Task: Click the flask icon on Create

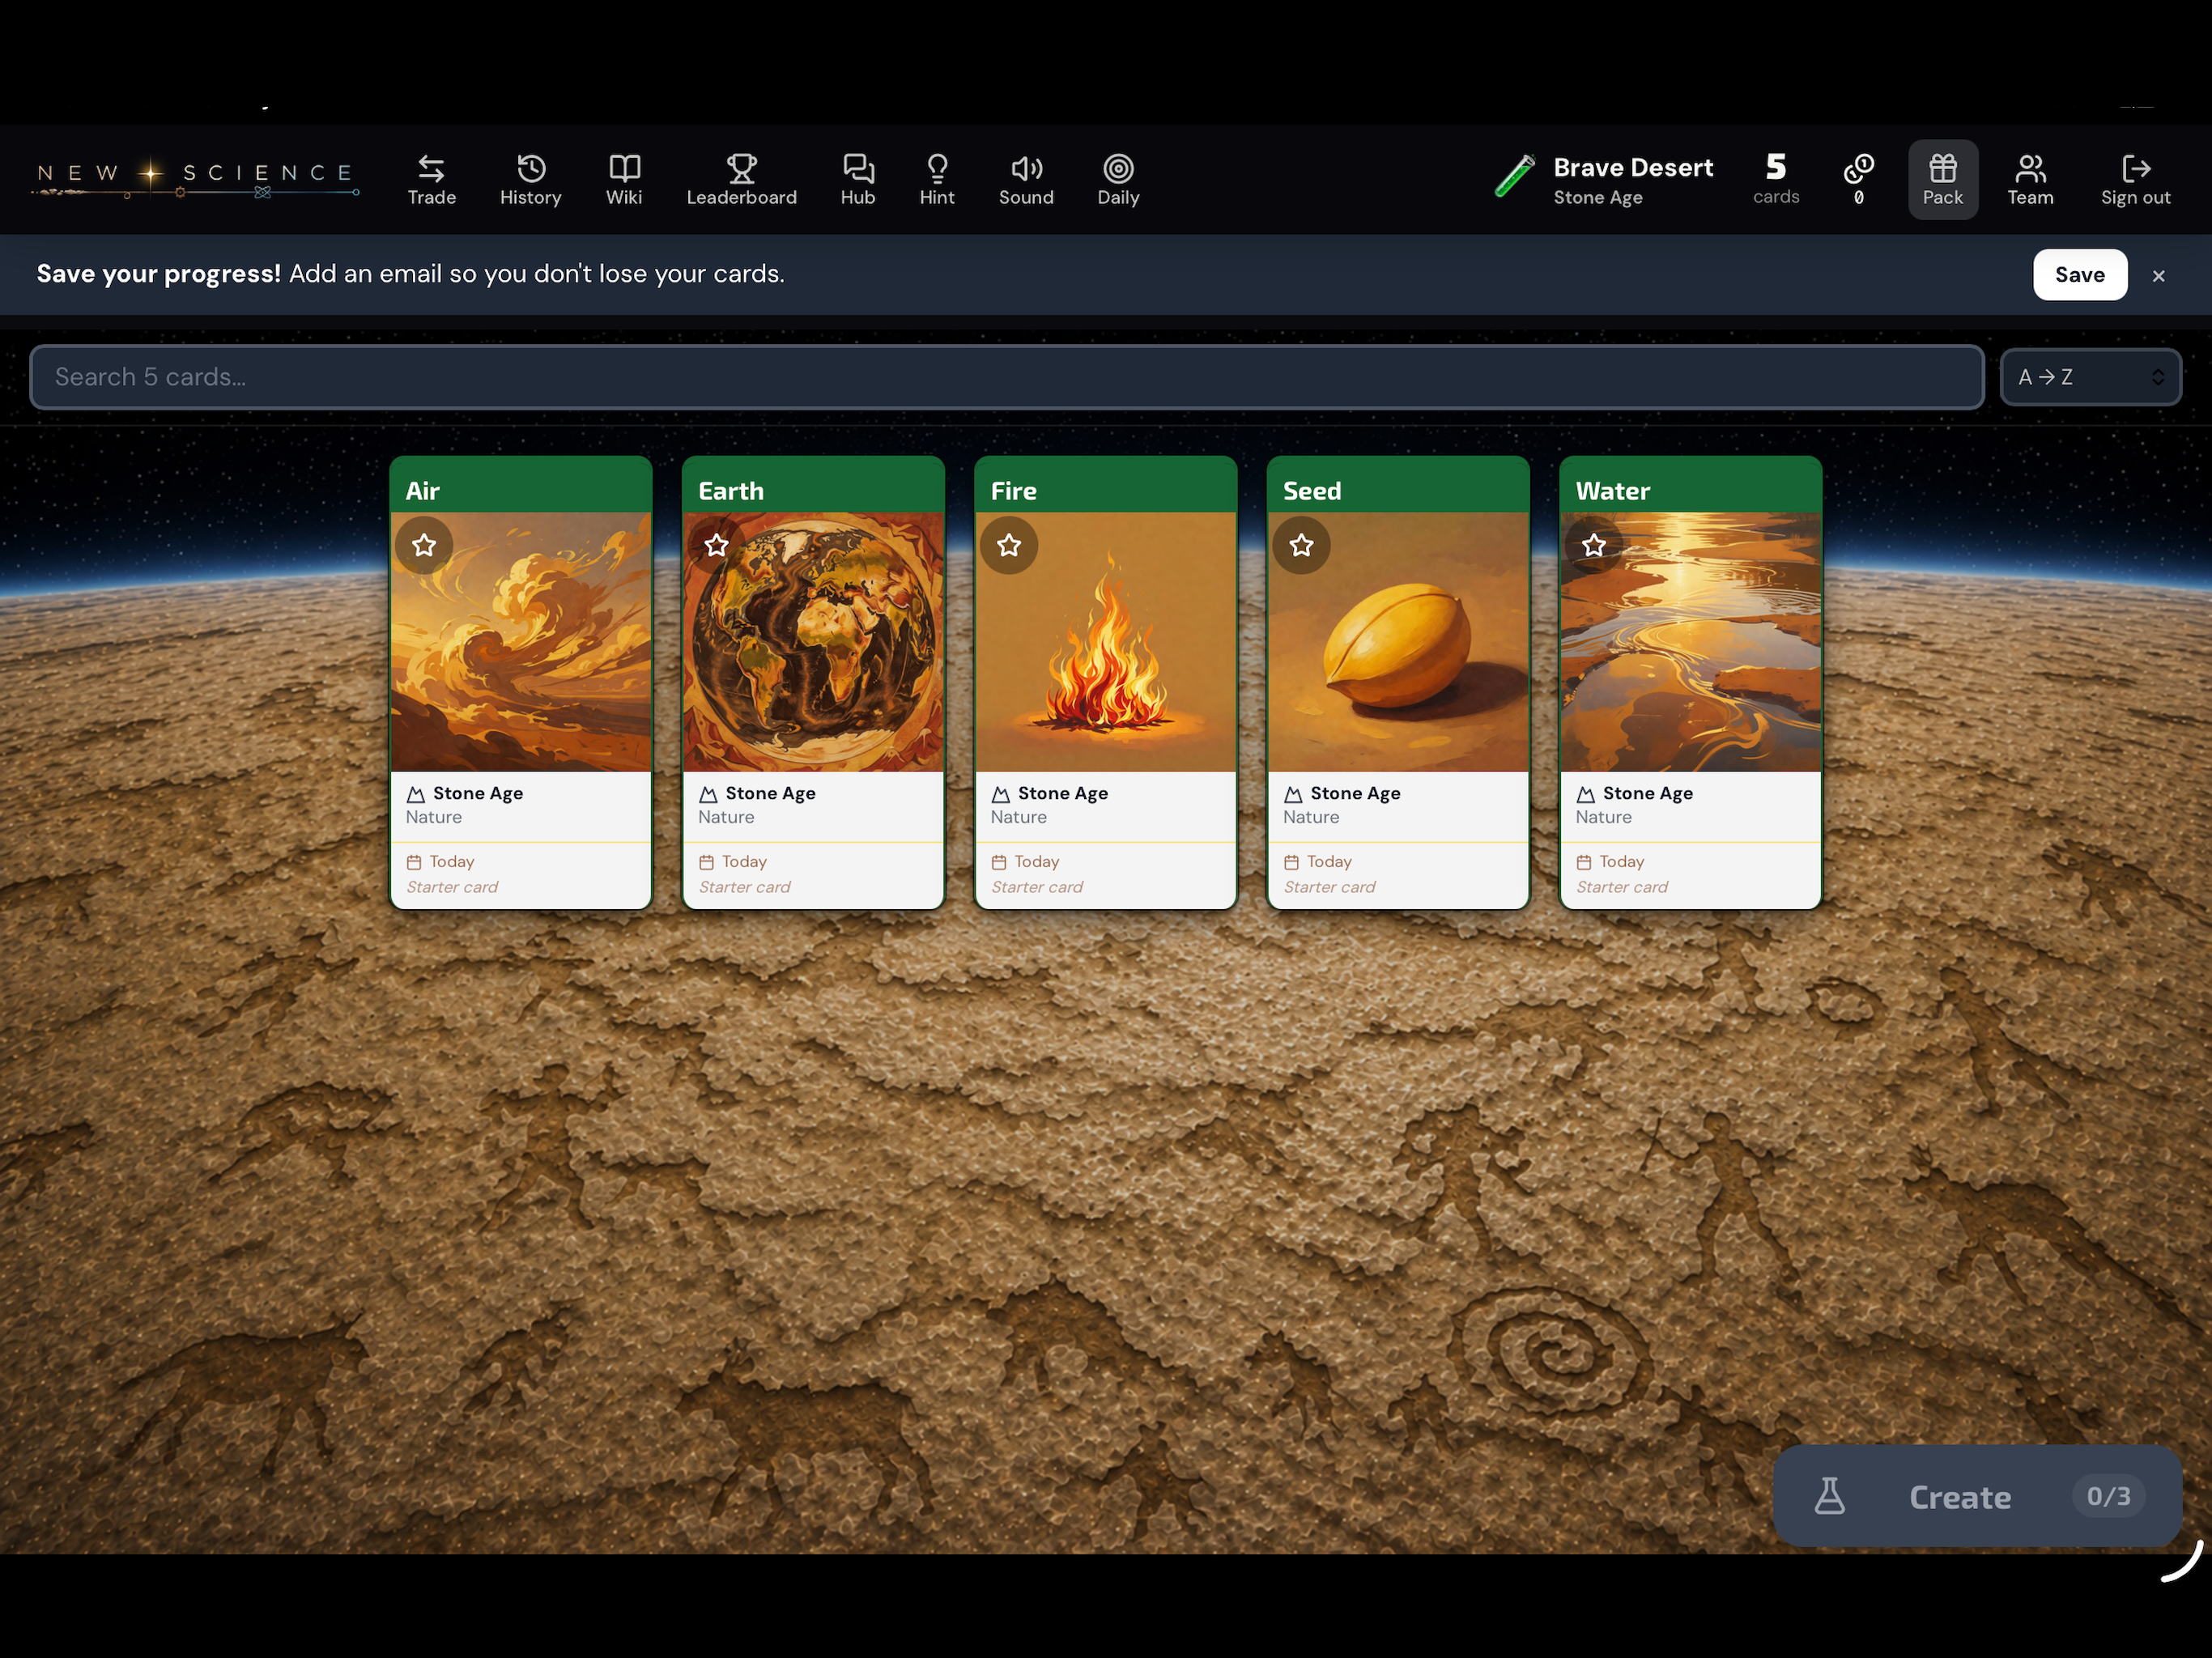Action: click(x=1829, y=1496)
